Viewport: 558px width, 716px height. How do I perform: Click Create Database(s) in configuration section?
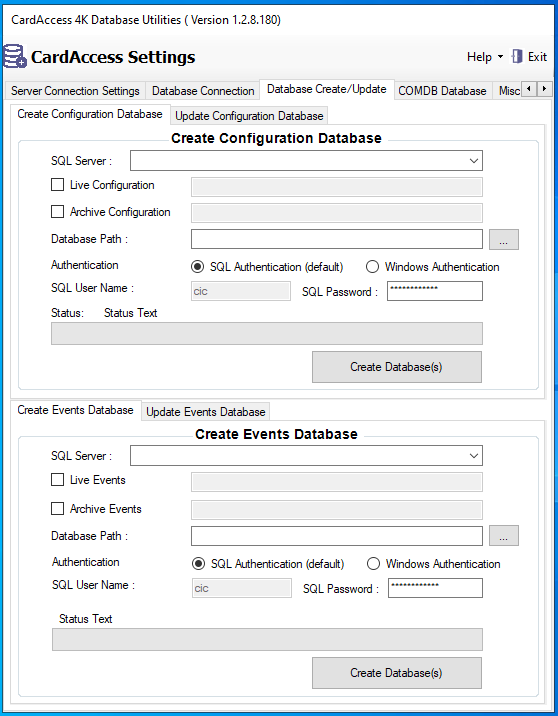396,367
